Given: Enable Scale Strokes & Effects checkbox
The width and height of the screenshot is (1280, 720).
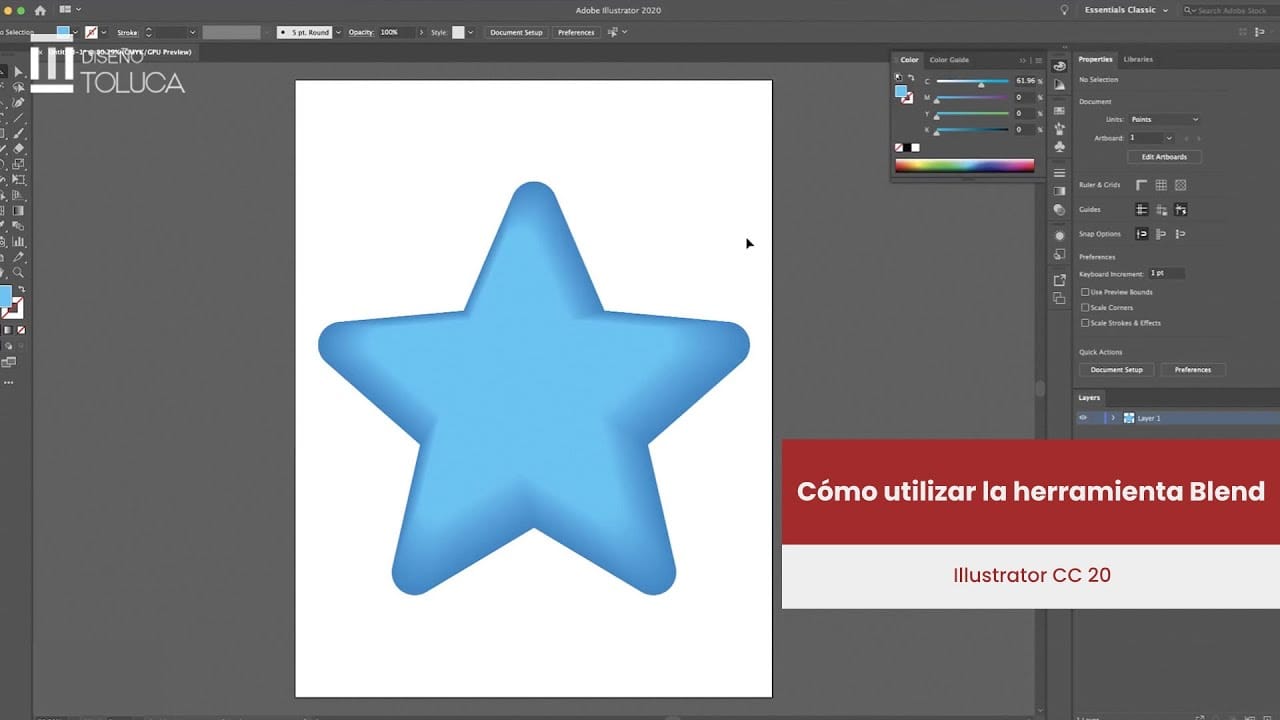Looking at the screenshot, I should [1086, 323].
